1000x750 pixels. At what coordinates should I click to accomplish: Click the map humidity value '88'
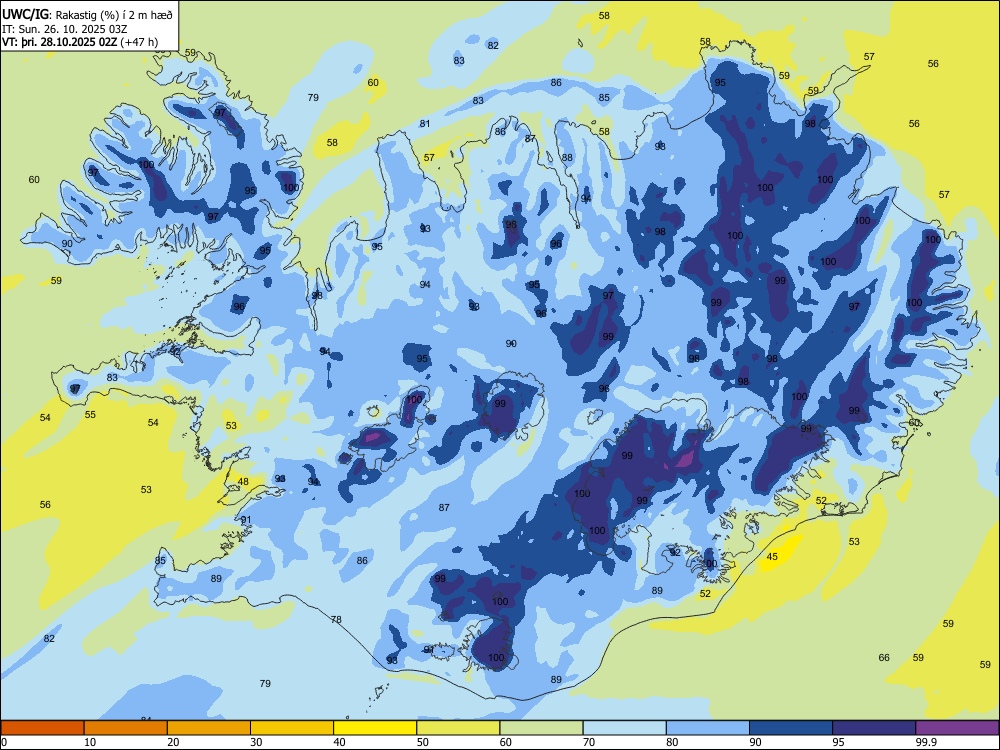tap(567, 158)
